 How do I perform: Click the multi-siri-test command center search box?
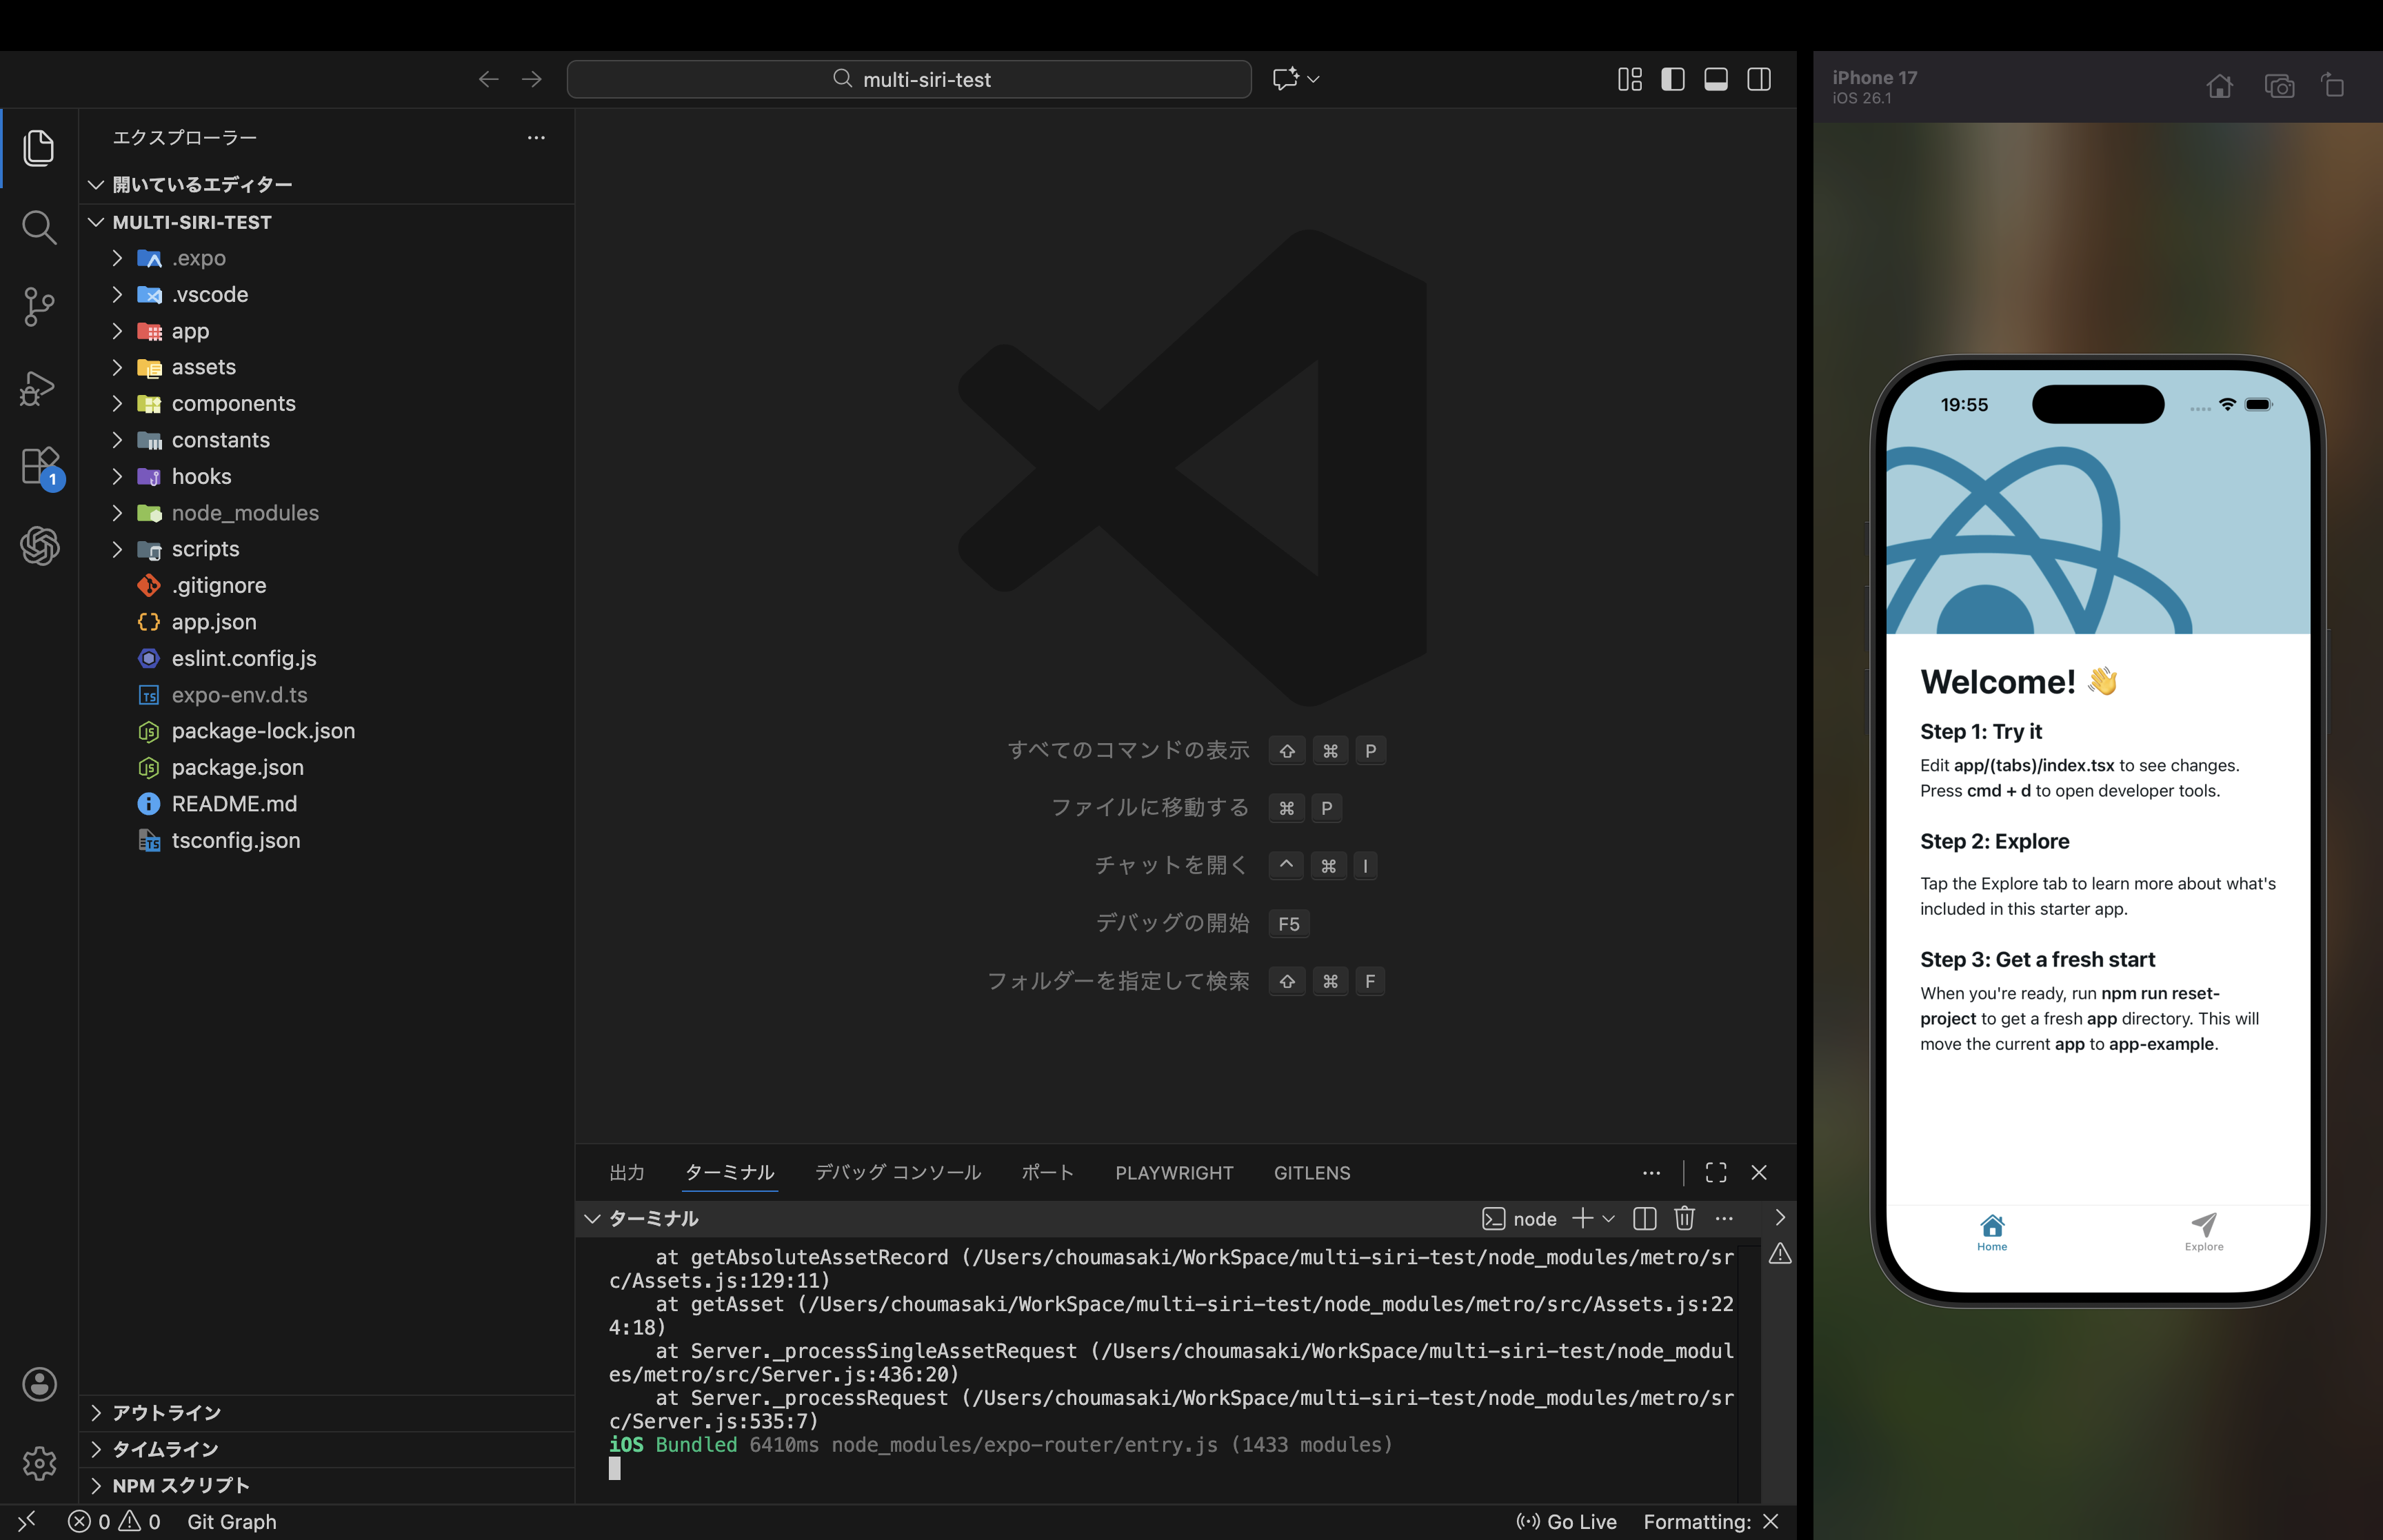pyautogui.click(x=909, y=79)
